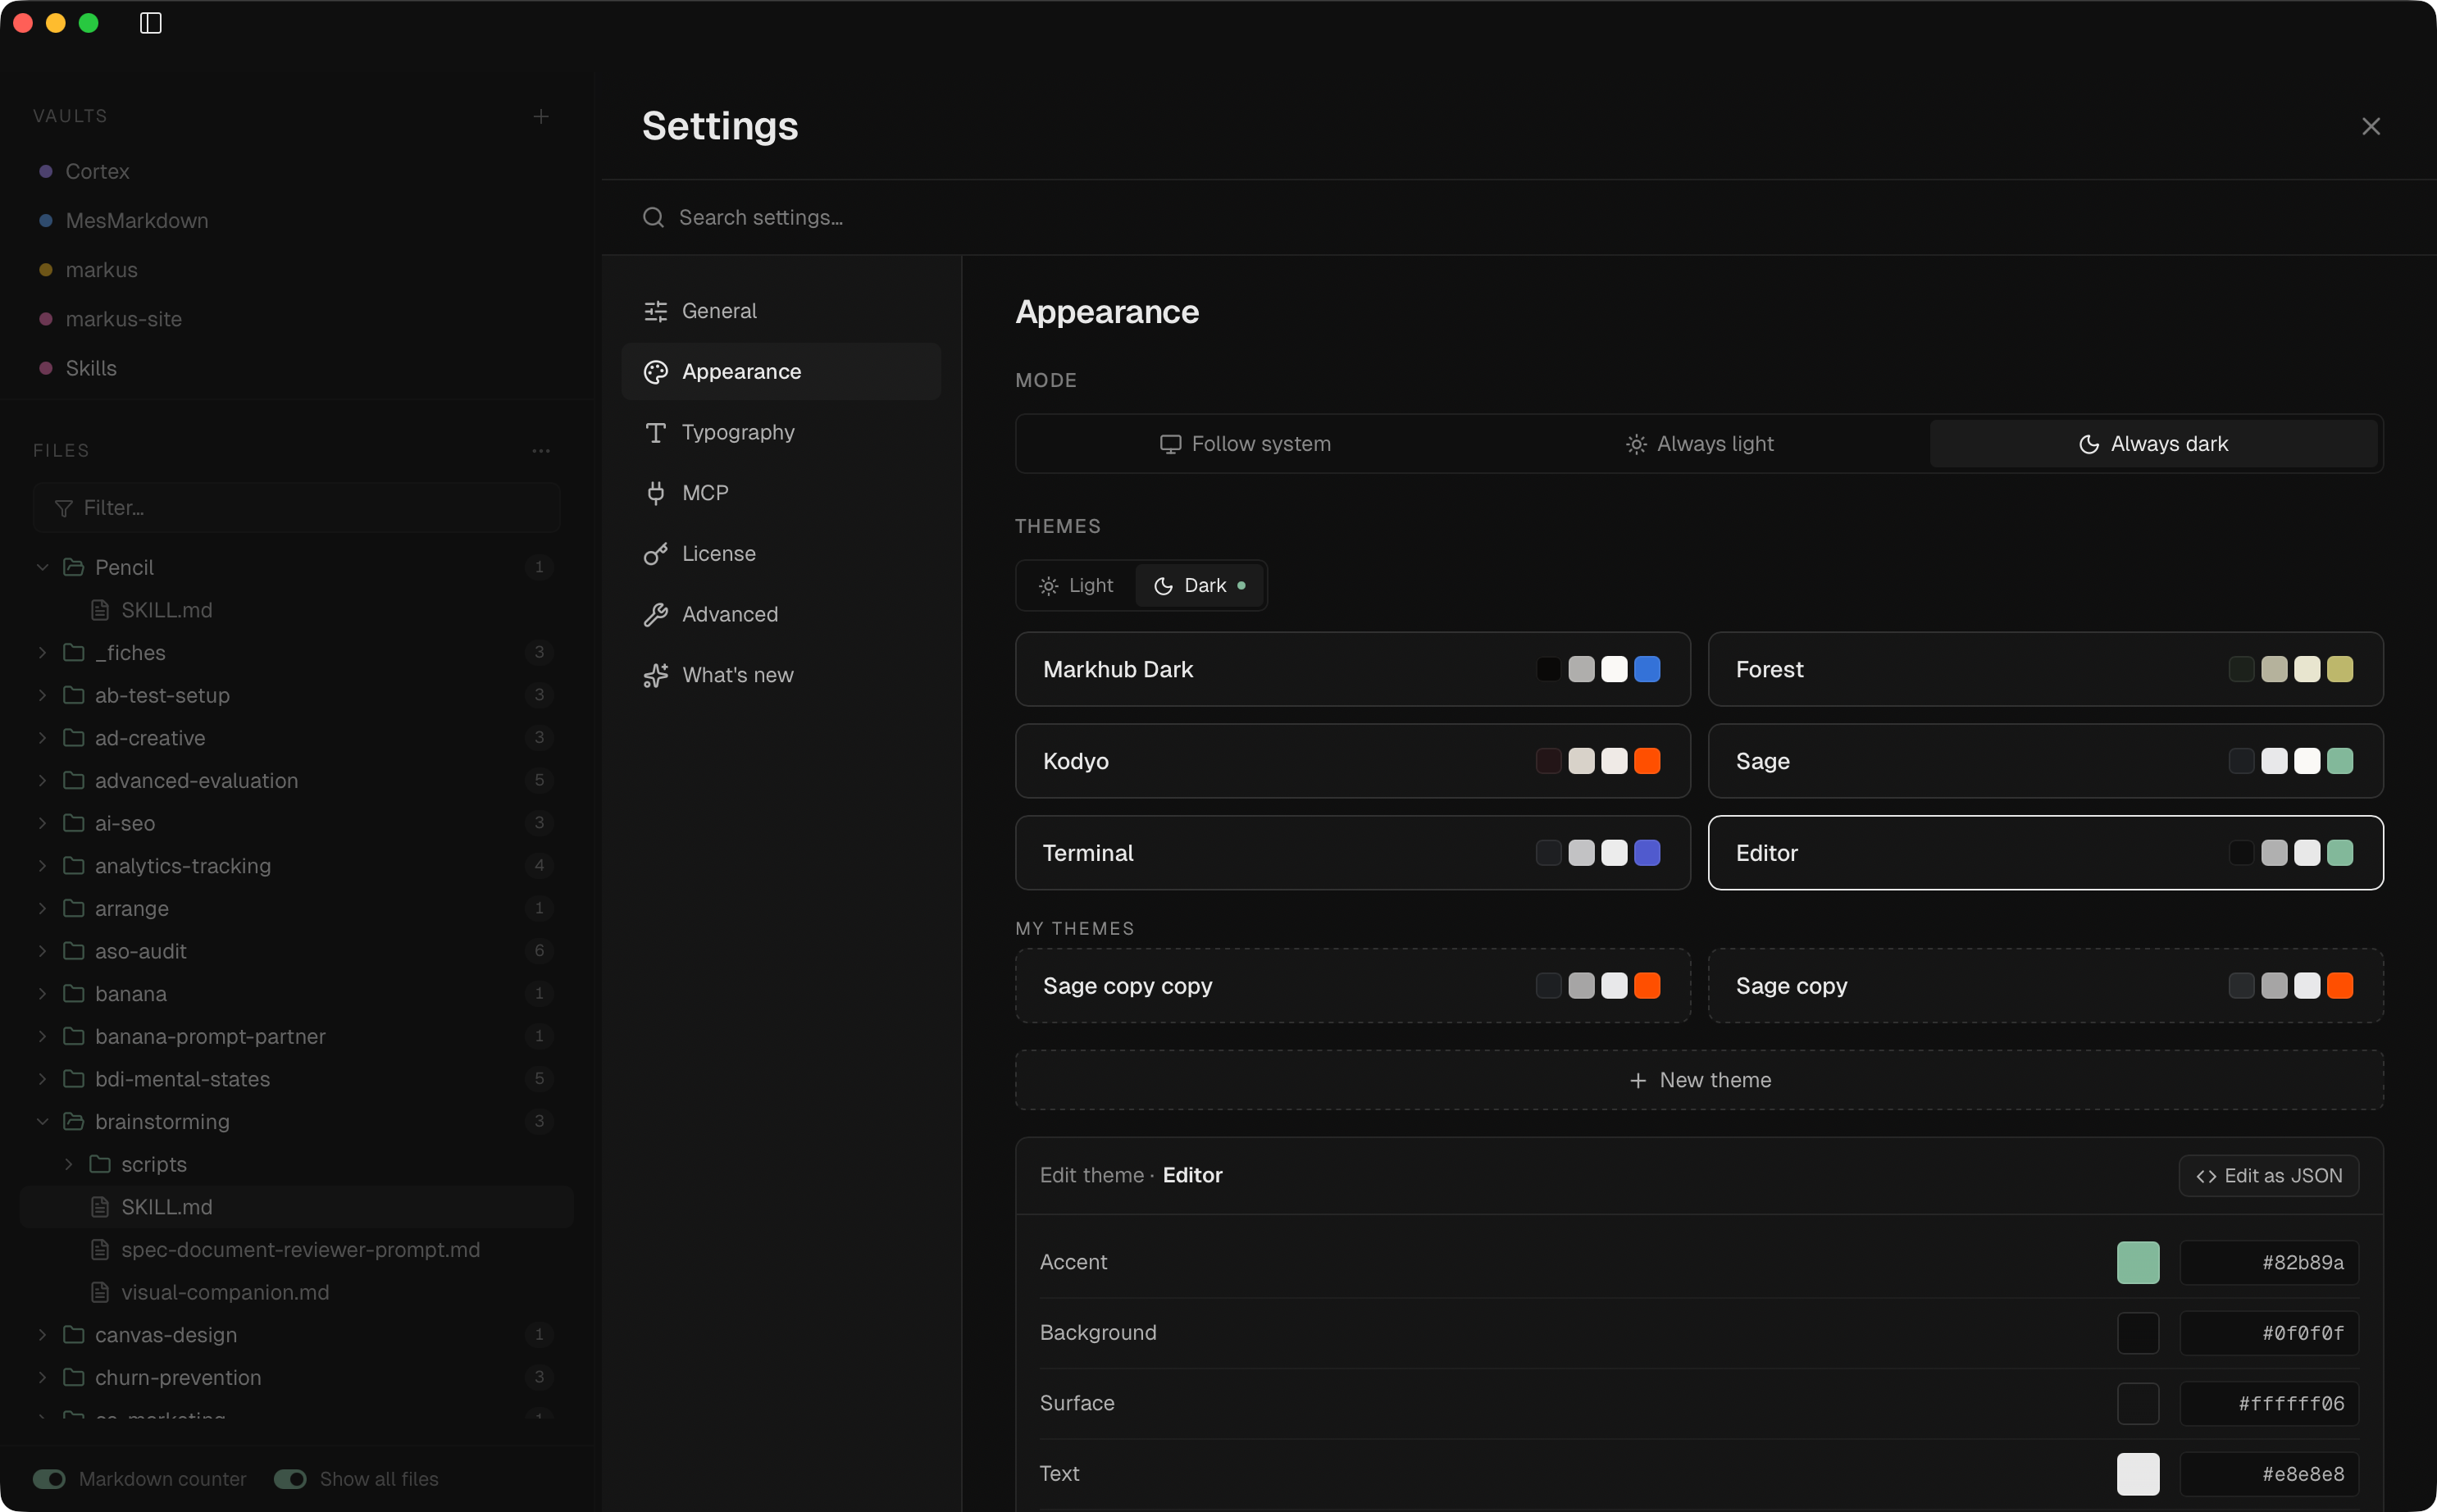Click the file icon of visual-companion.md
Image resolution: width=2437 pixels, height=1512 pixels.
(x=100, y=1292)
